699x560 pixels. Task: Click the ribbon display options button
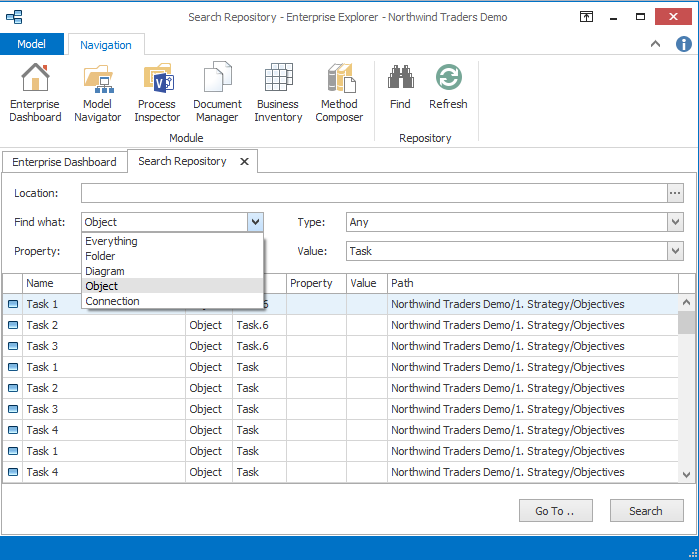point(586,17)
